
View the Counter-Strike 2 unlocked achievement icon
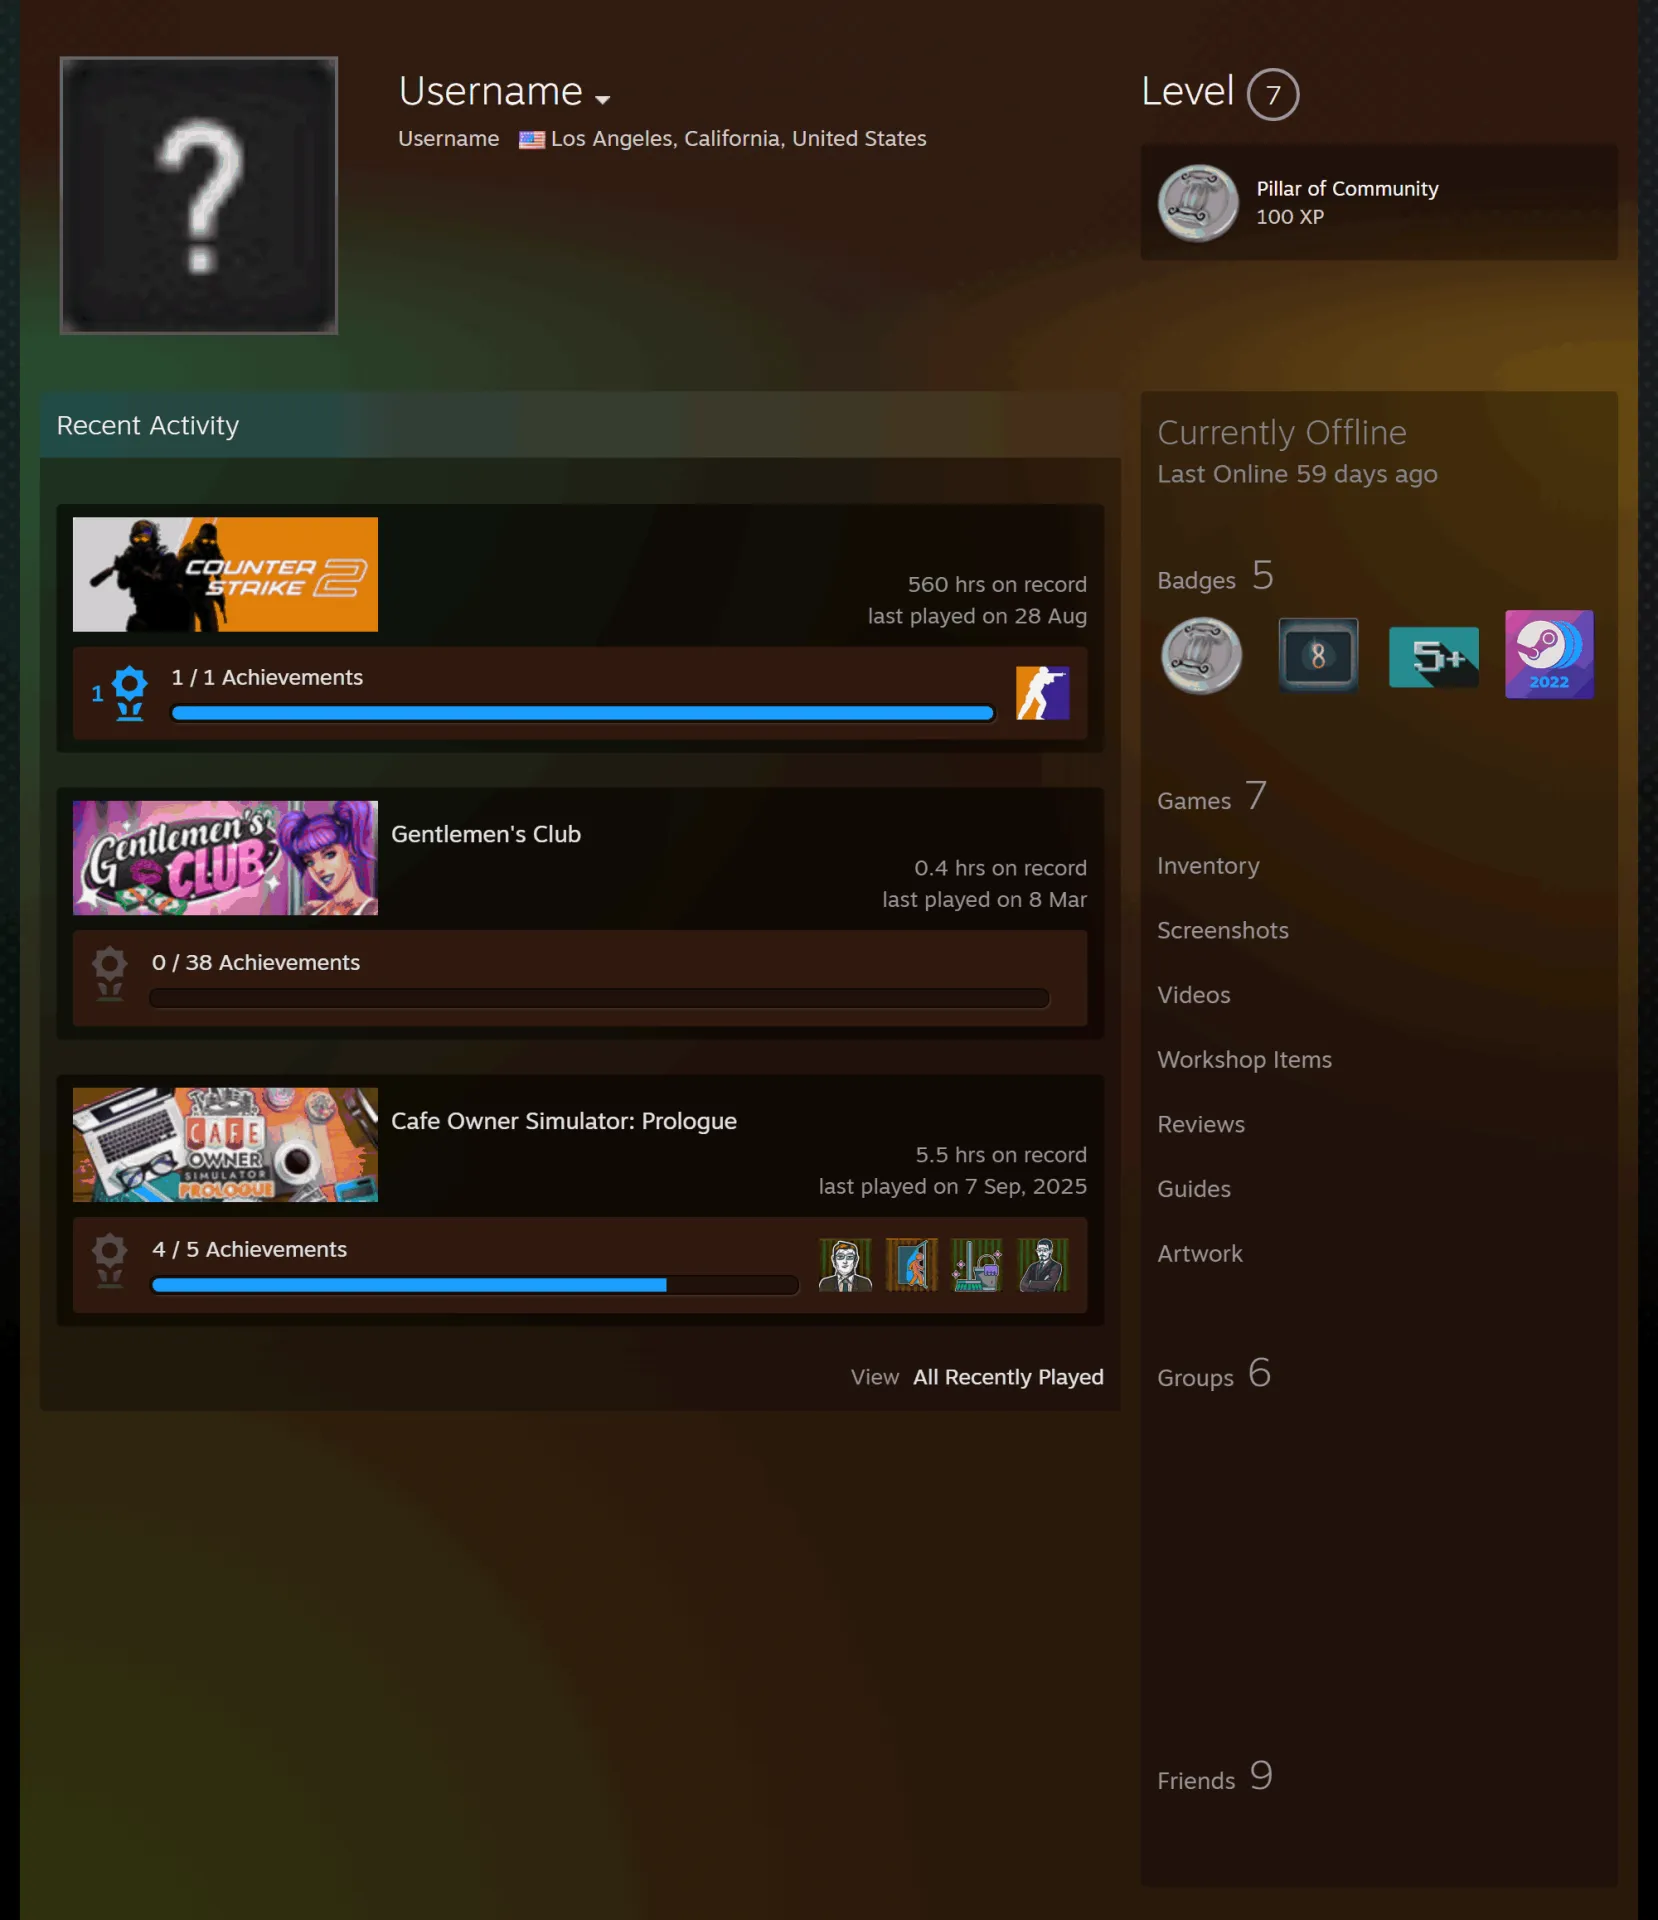click(x=1042, y=693)
